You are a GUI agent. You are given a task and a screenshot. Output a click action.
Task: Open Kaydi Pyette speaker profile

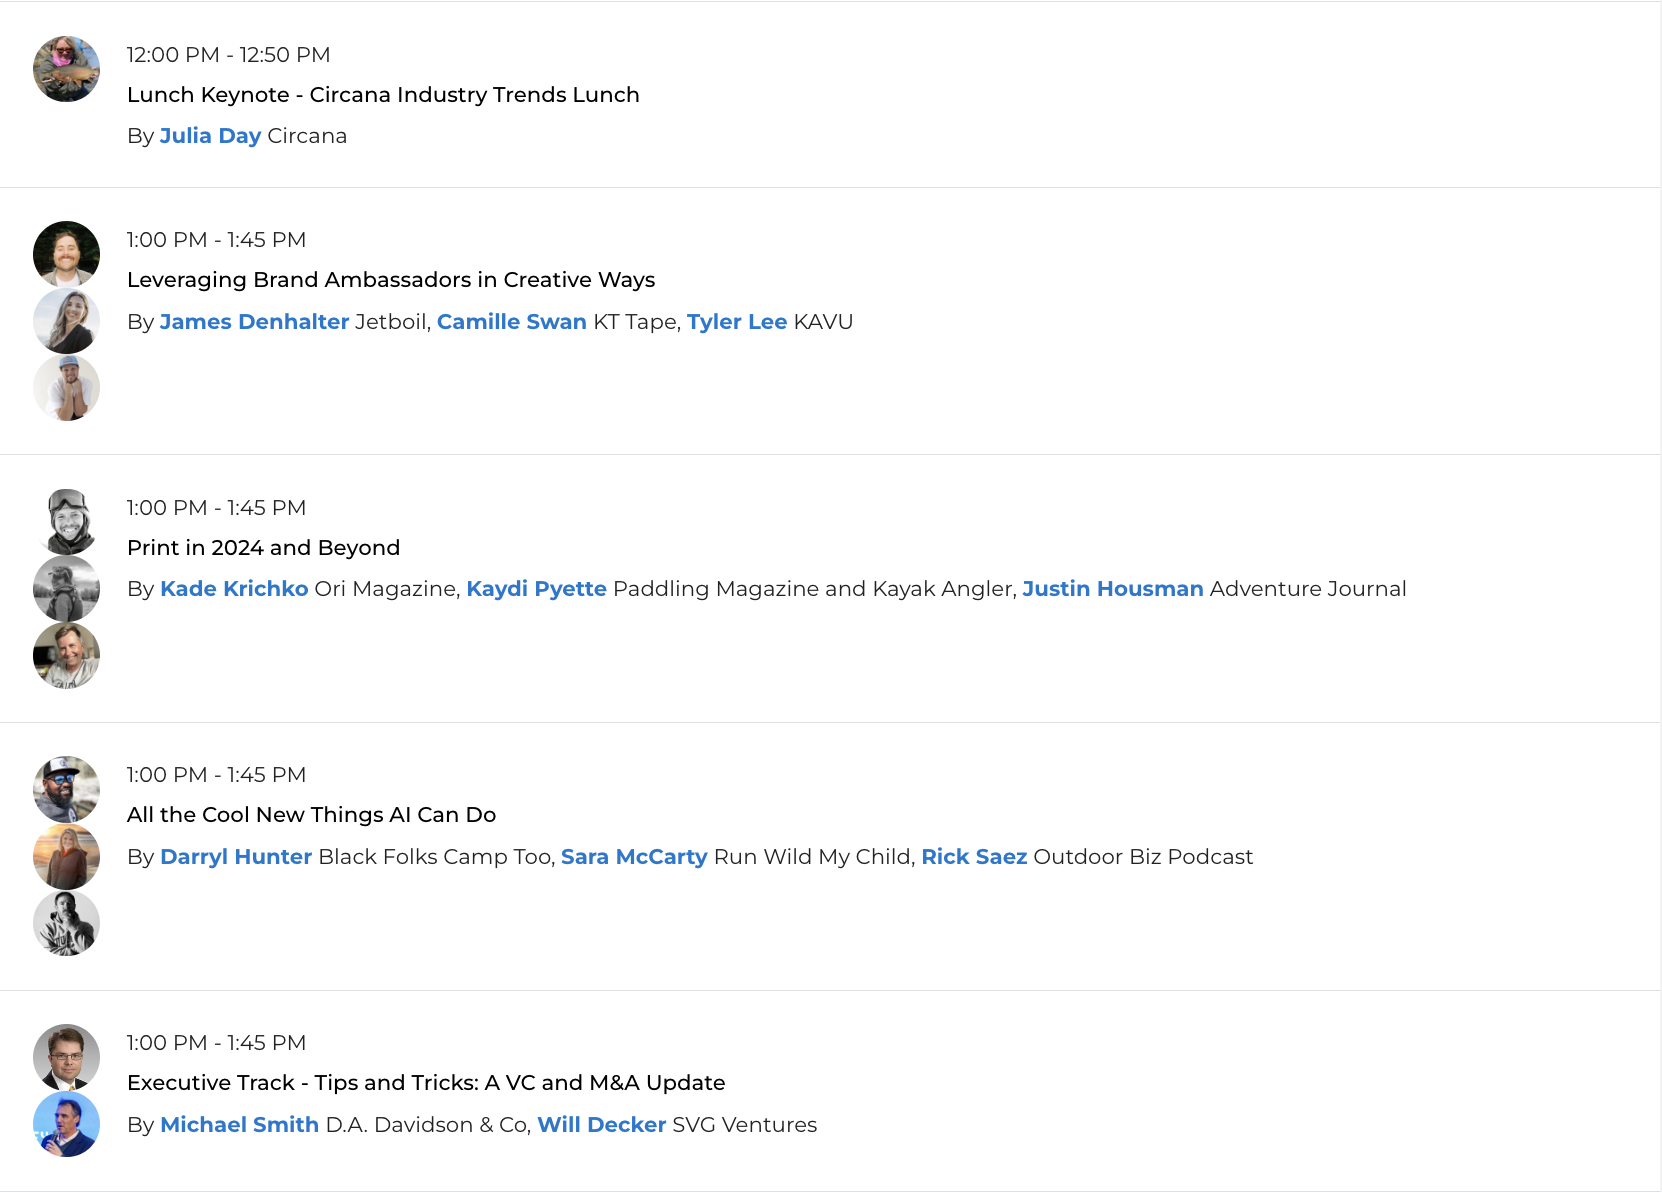[536, 589]
